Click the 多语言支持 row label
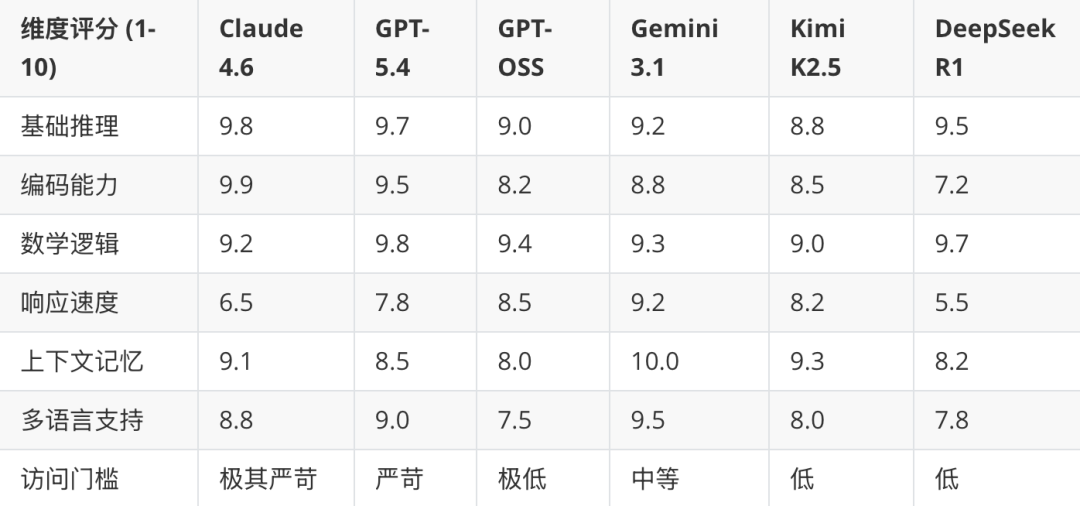 (82, 420)
